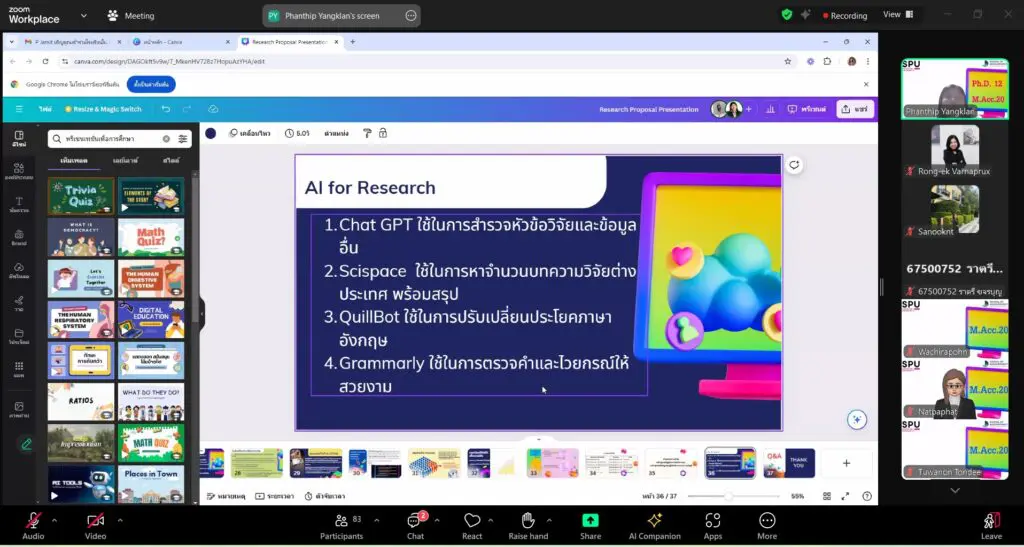1024x547 pixels.
Task: Unmute the microphone Audio button
Action: 33,526
